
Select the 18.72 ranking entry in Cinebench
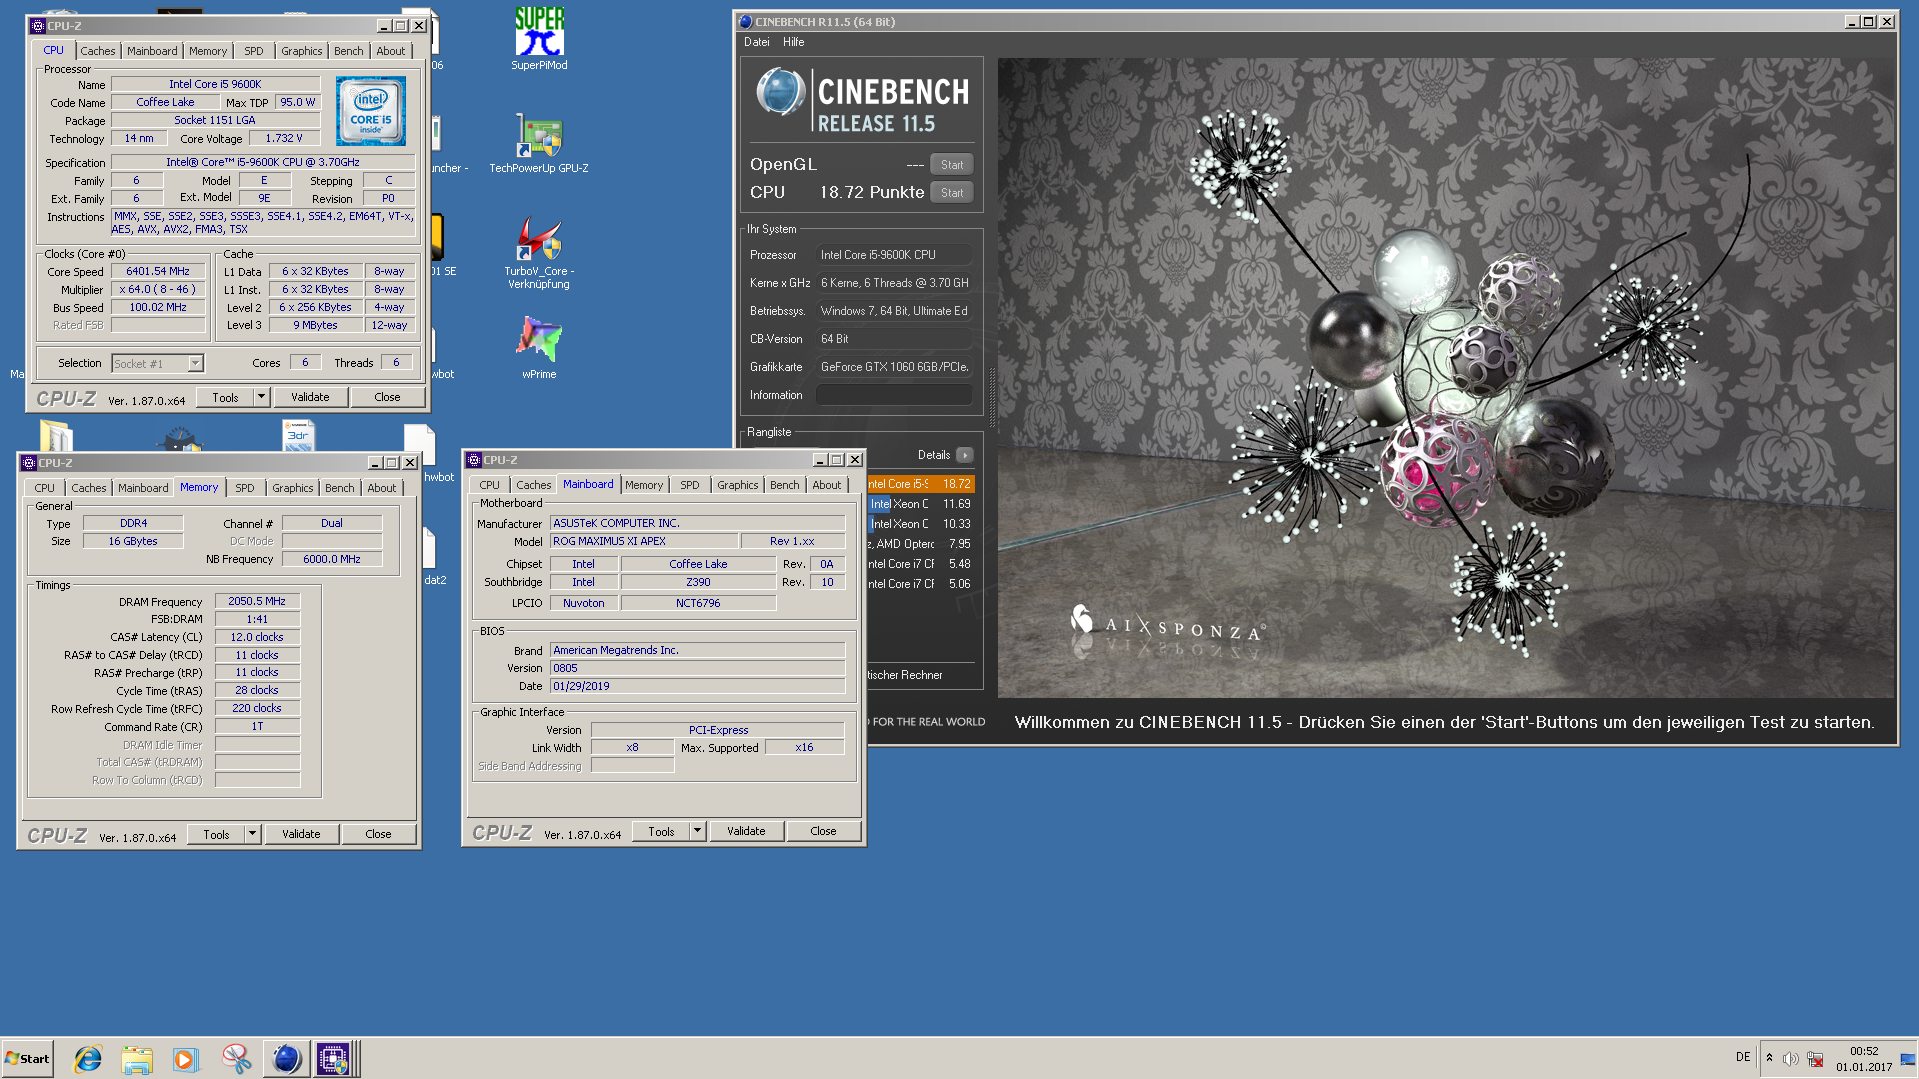pyautogui.click(x=920, y=484)
